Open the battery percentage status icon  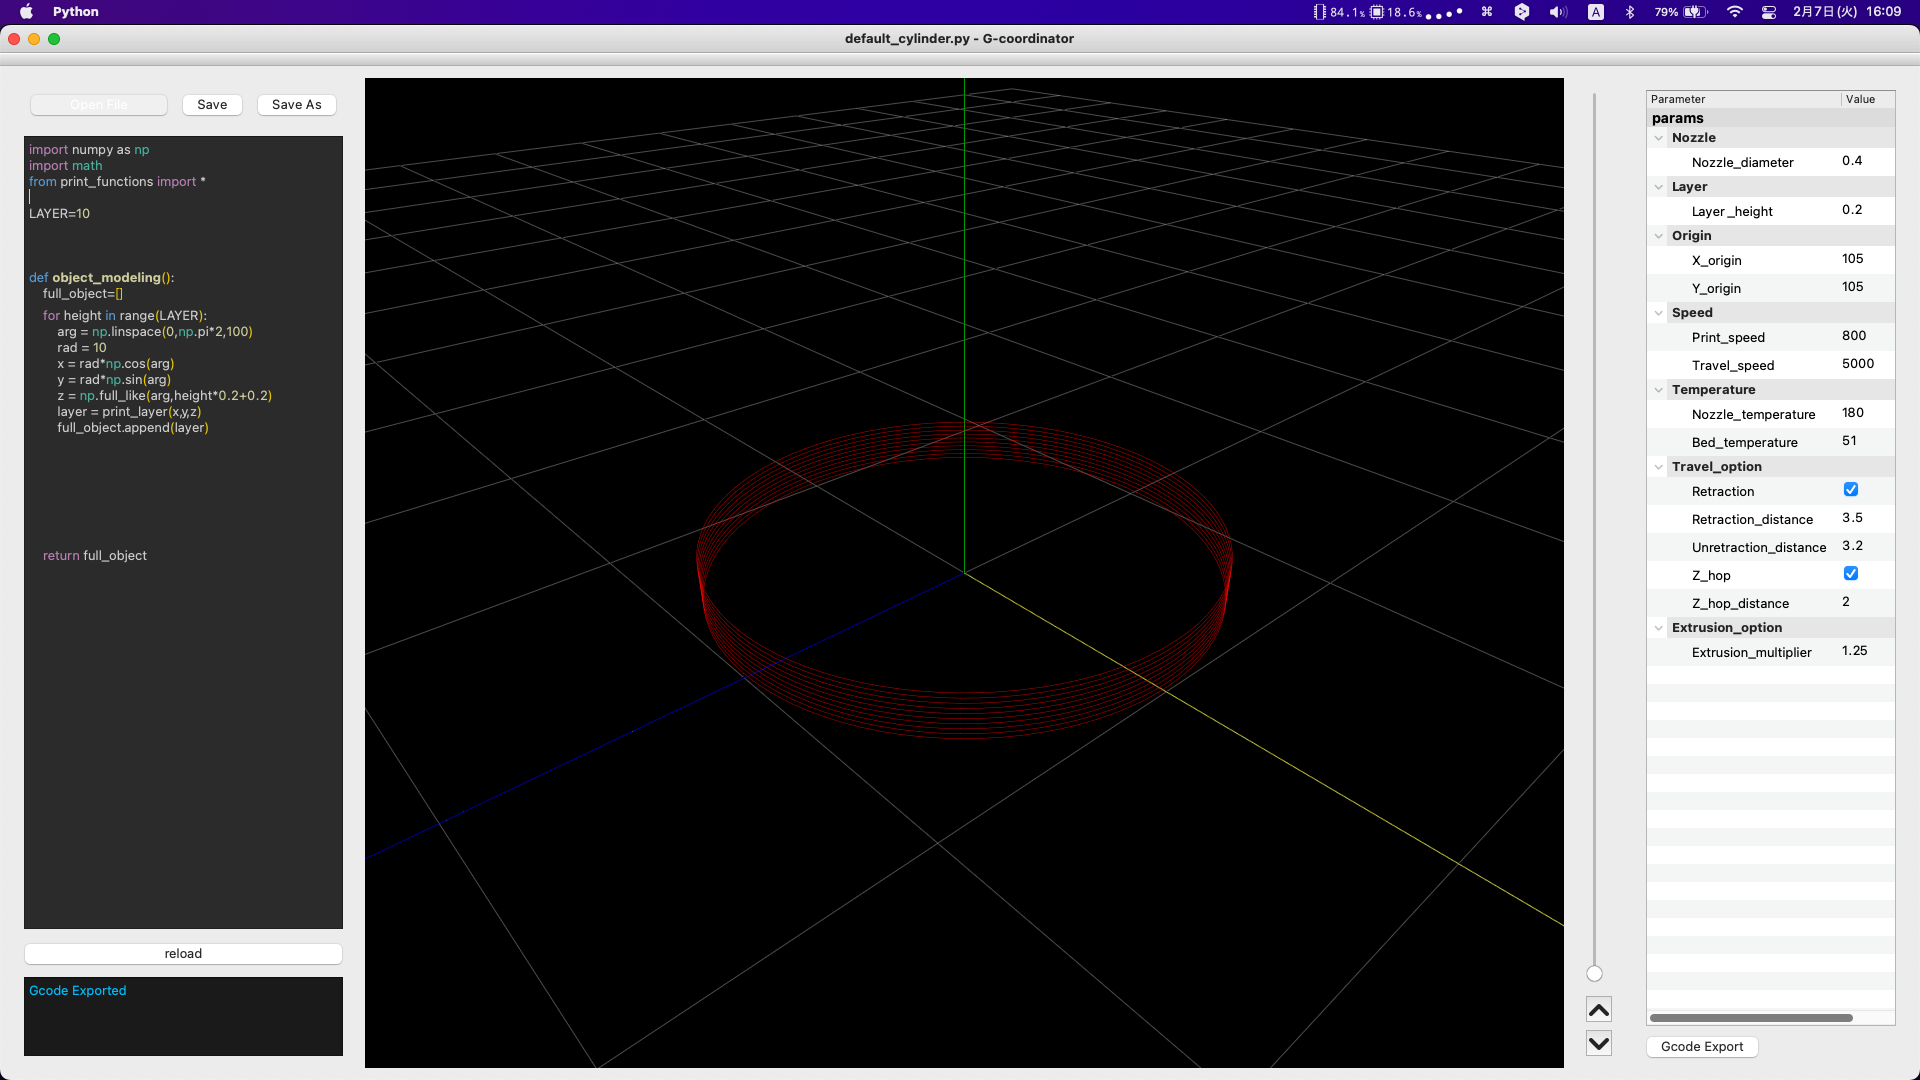pyautogui.click(x=1686, y=12)
